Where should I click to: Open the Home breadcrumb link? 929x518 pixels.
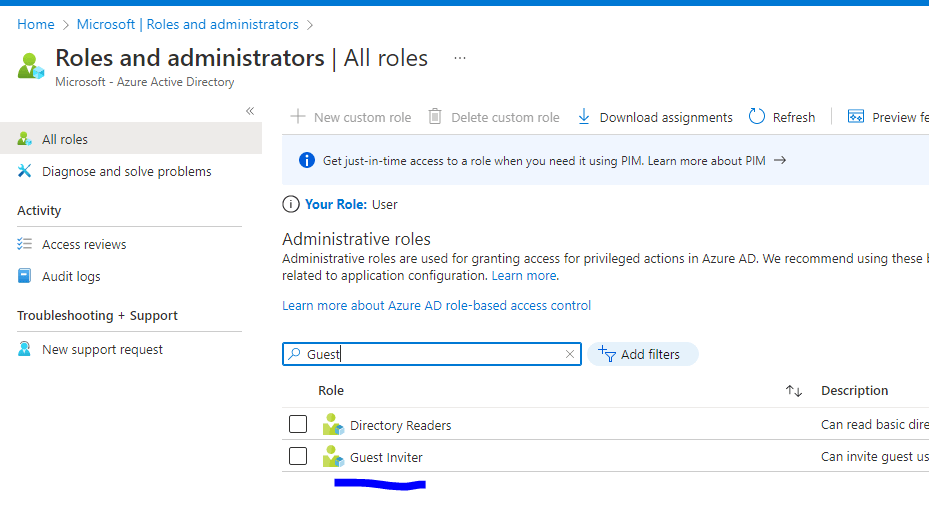[36, 24]
